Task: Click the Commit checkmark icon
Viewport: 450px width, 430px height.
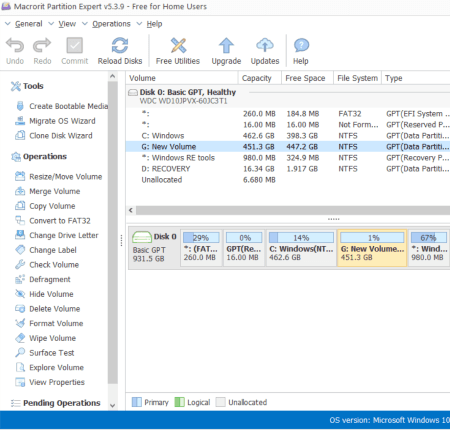Action: tap(74, 46)
